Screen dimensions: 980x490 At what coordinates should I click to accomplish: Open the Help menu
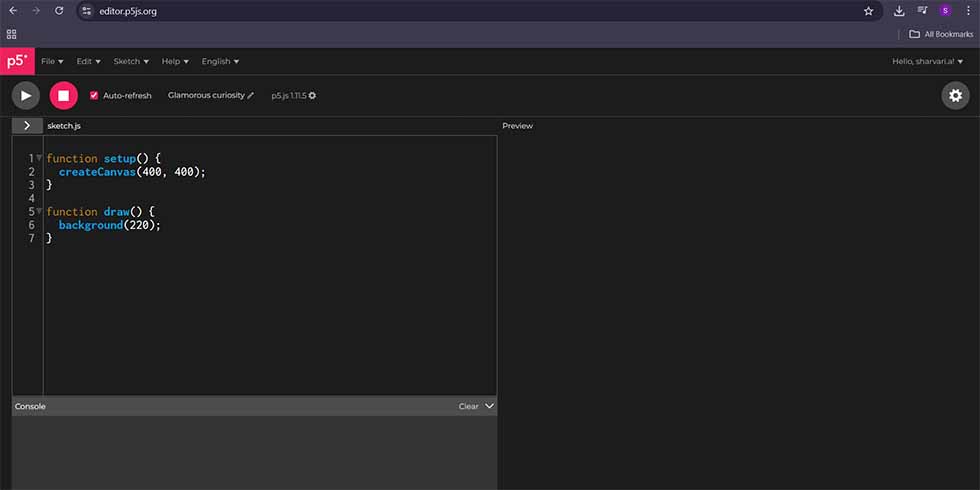(x=175, y=61)
